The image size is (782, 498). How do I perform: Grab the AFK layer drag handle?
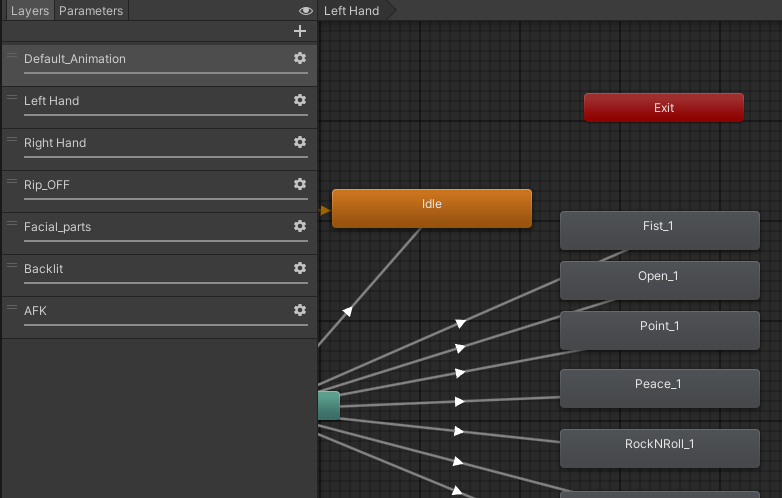[x=12, y=307]
